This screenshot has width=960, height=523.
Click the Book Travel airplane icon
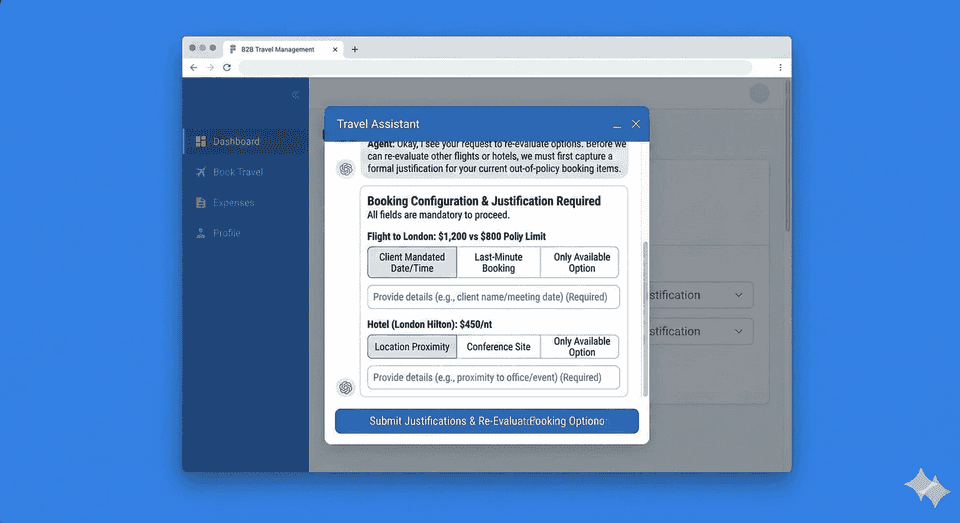(200, 172)
